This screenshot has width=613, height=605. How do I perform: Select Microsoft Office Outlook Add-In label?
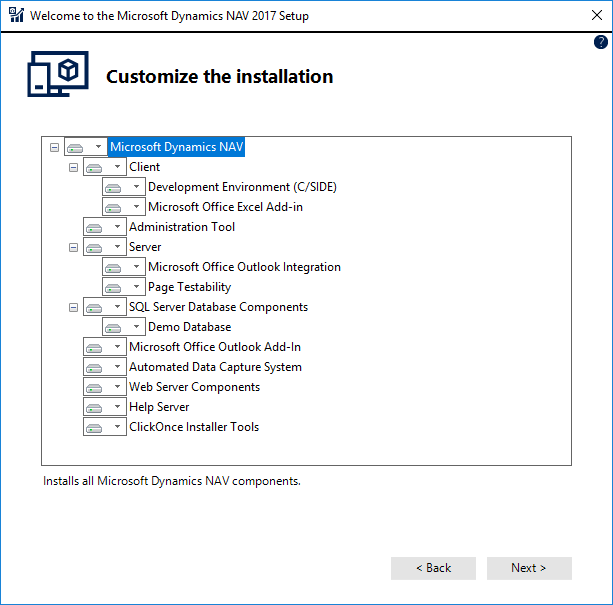tap(215, 347)
